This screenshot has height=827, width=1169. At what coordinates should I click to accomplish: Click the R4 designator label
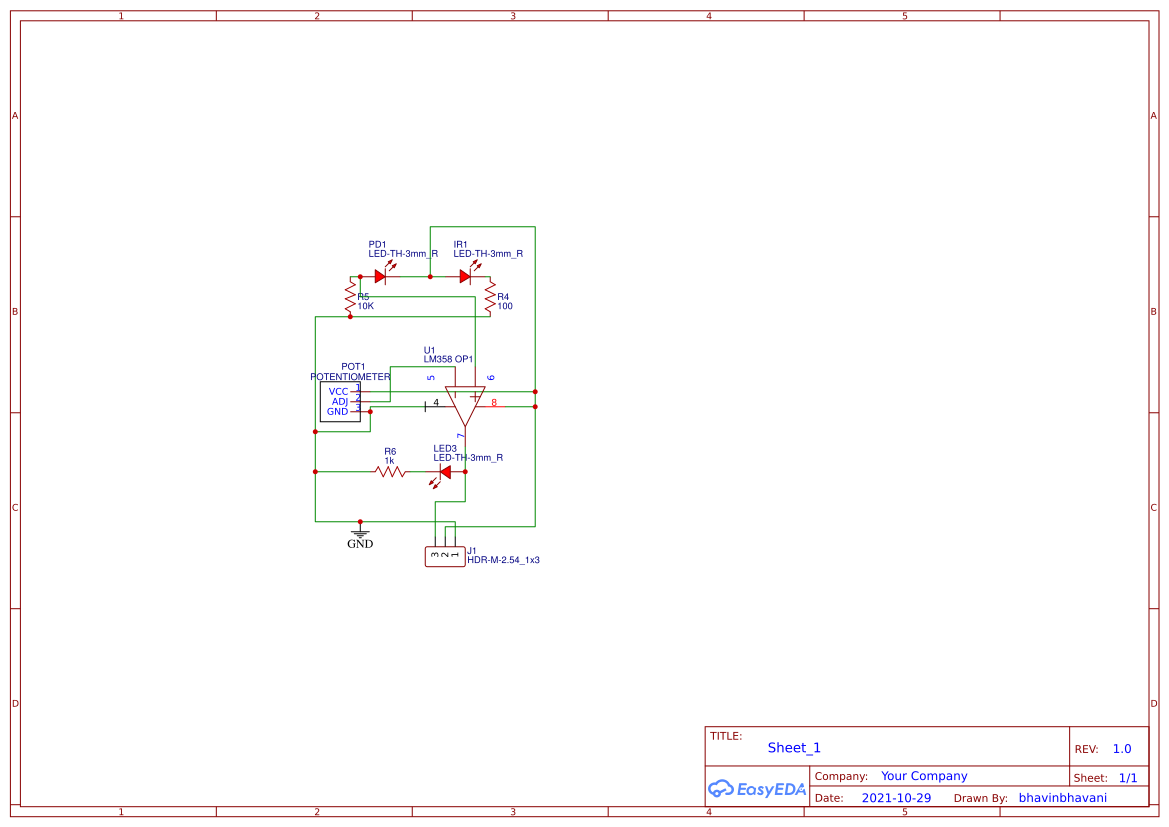(x=503, y=297)
